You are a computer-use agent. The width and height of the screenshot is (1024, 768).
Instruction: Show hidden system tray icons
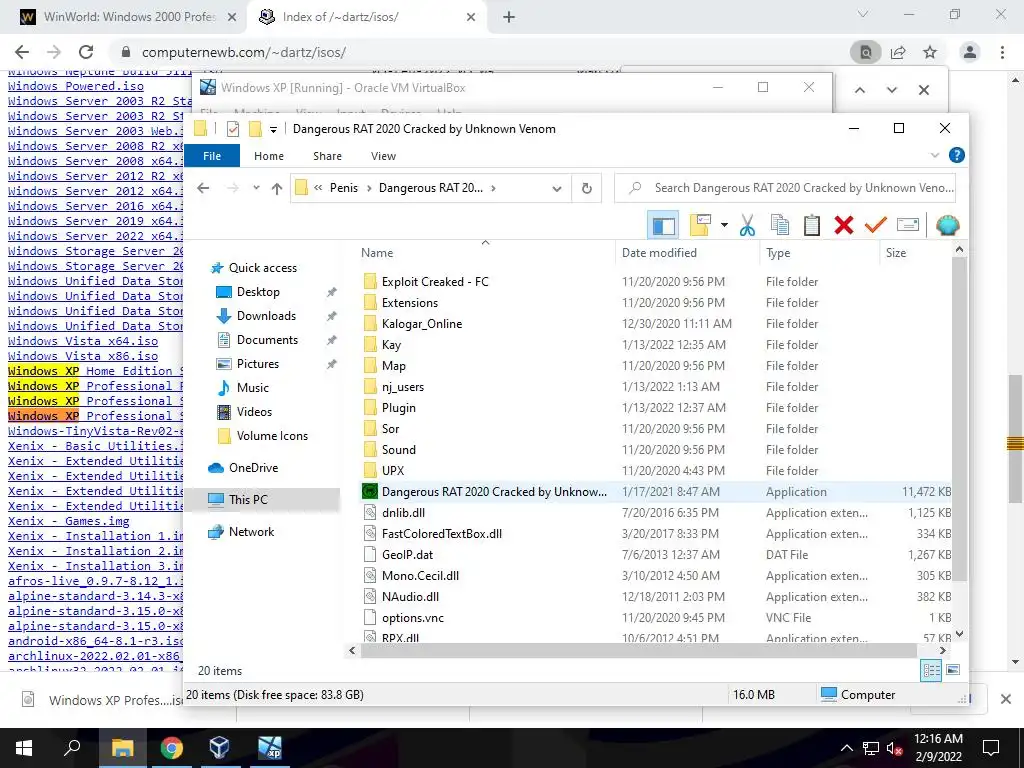click(x=846, y=748)
